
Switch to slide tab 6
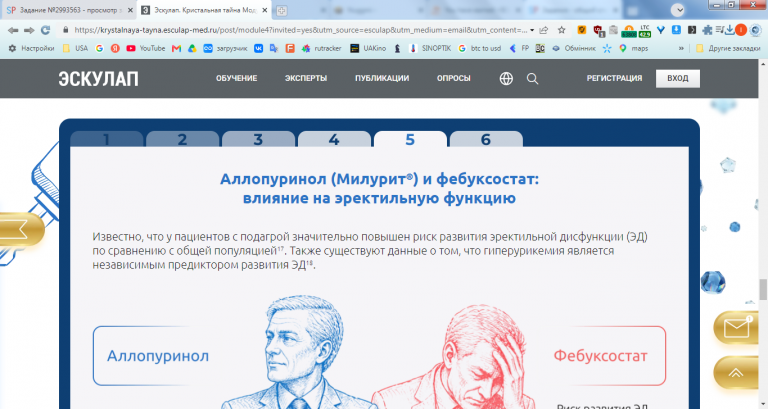(x=486, y=139)
